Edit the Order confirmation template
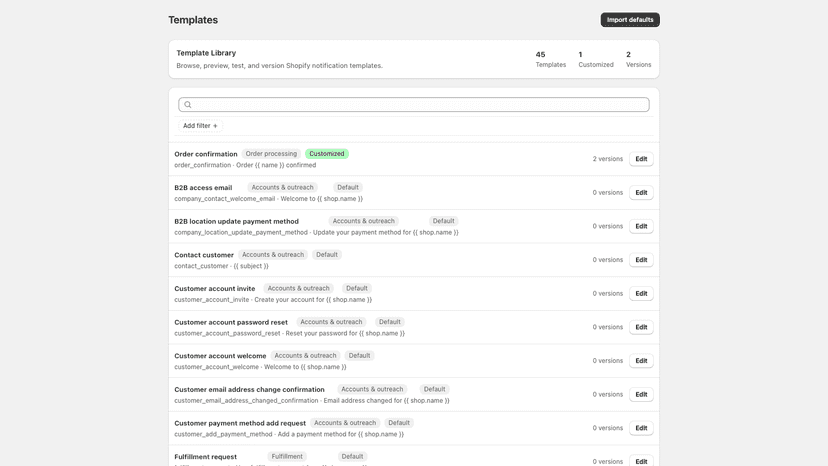828x466 pixels. 641,159
